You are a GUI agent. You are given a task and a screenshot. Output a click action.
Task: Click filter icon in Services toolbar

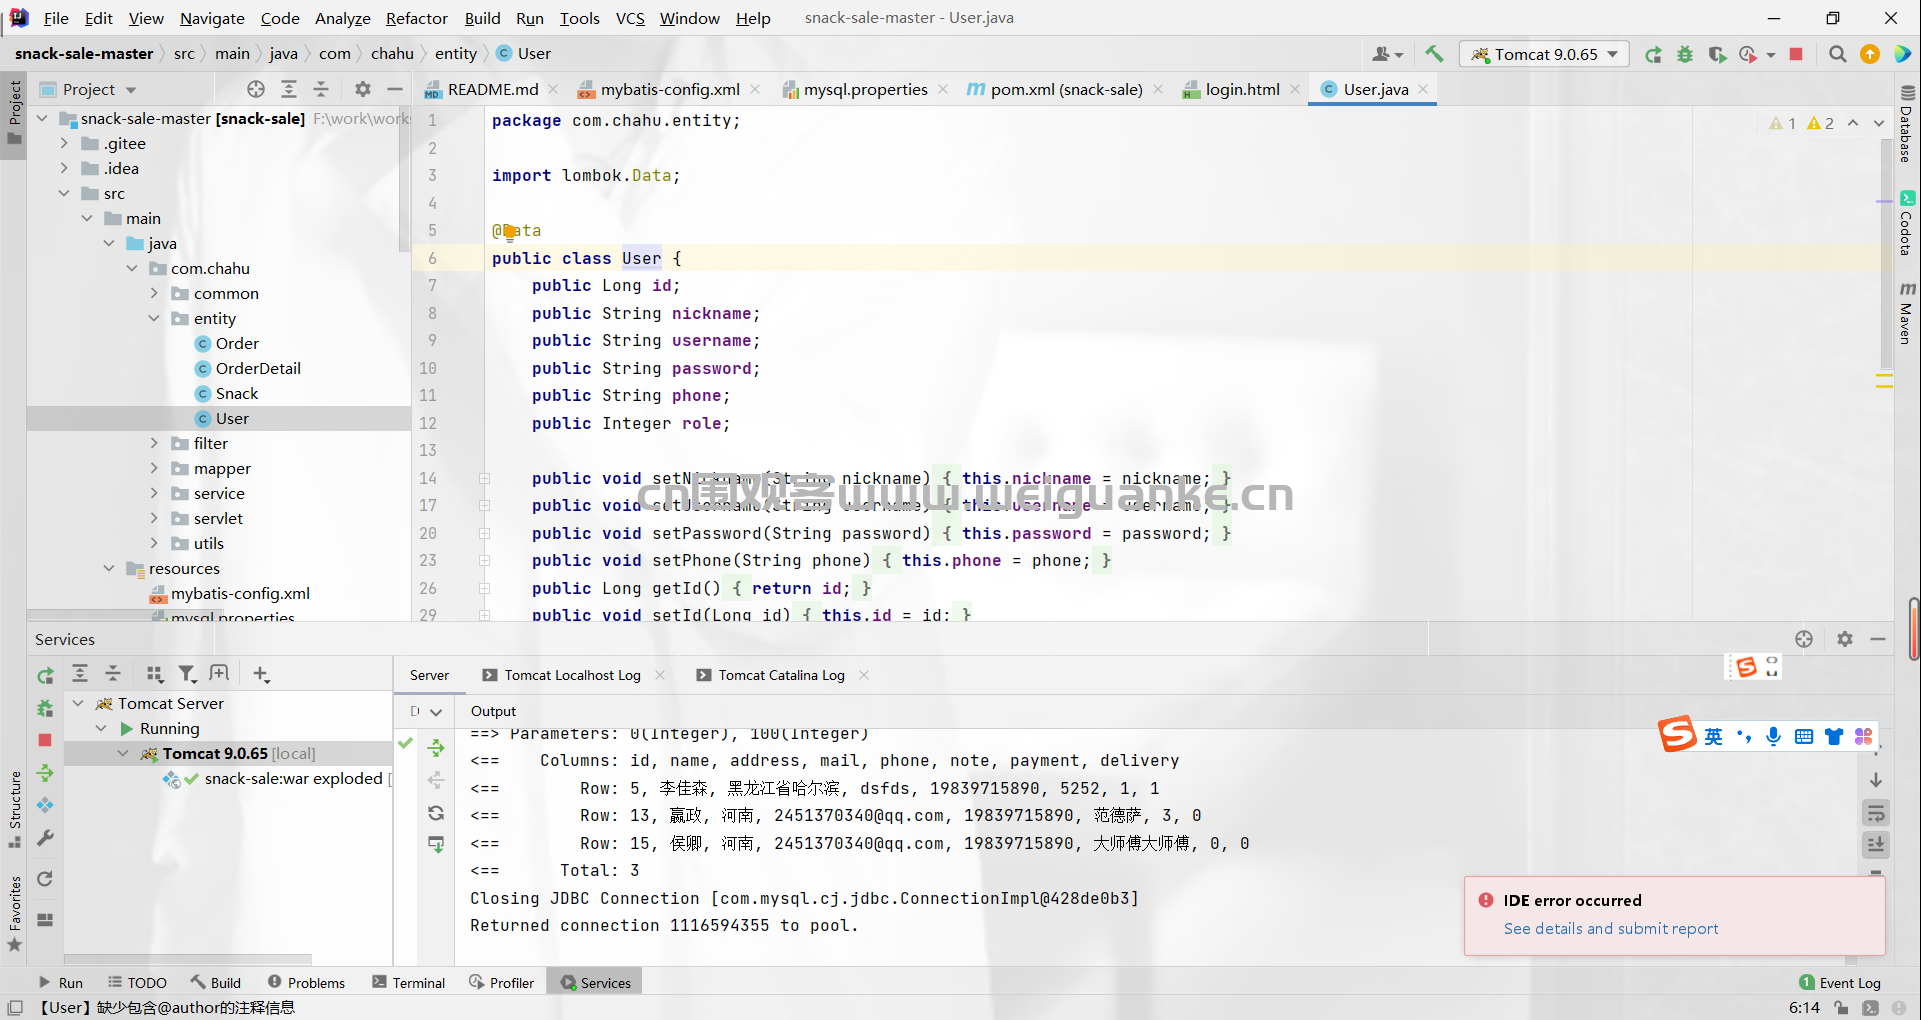(x=187, y=674)
